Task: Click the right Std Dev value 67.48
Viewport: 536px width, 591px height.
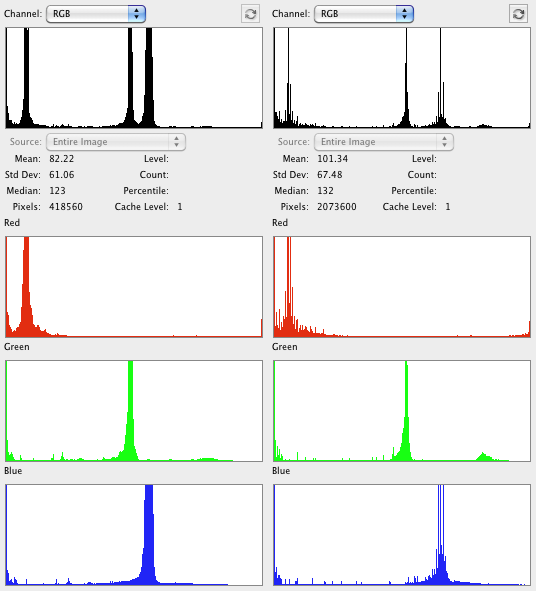Action: tap(329, 175)
